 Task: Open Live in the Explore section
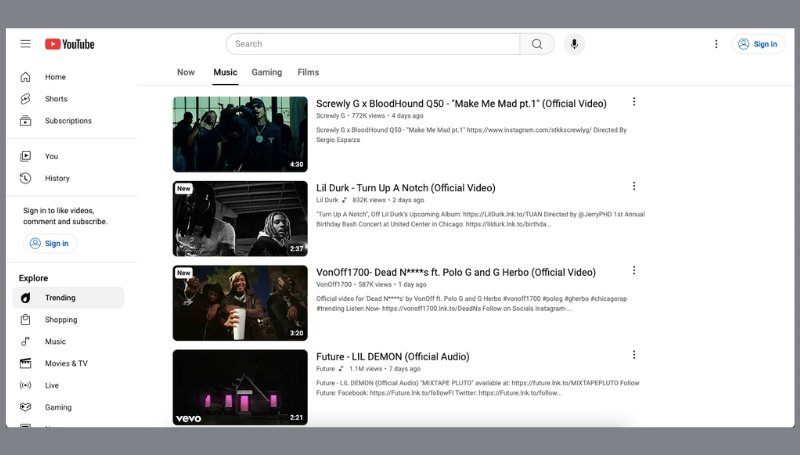[68, 385]
